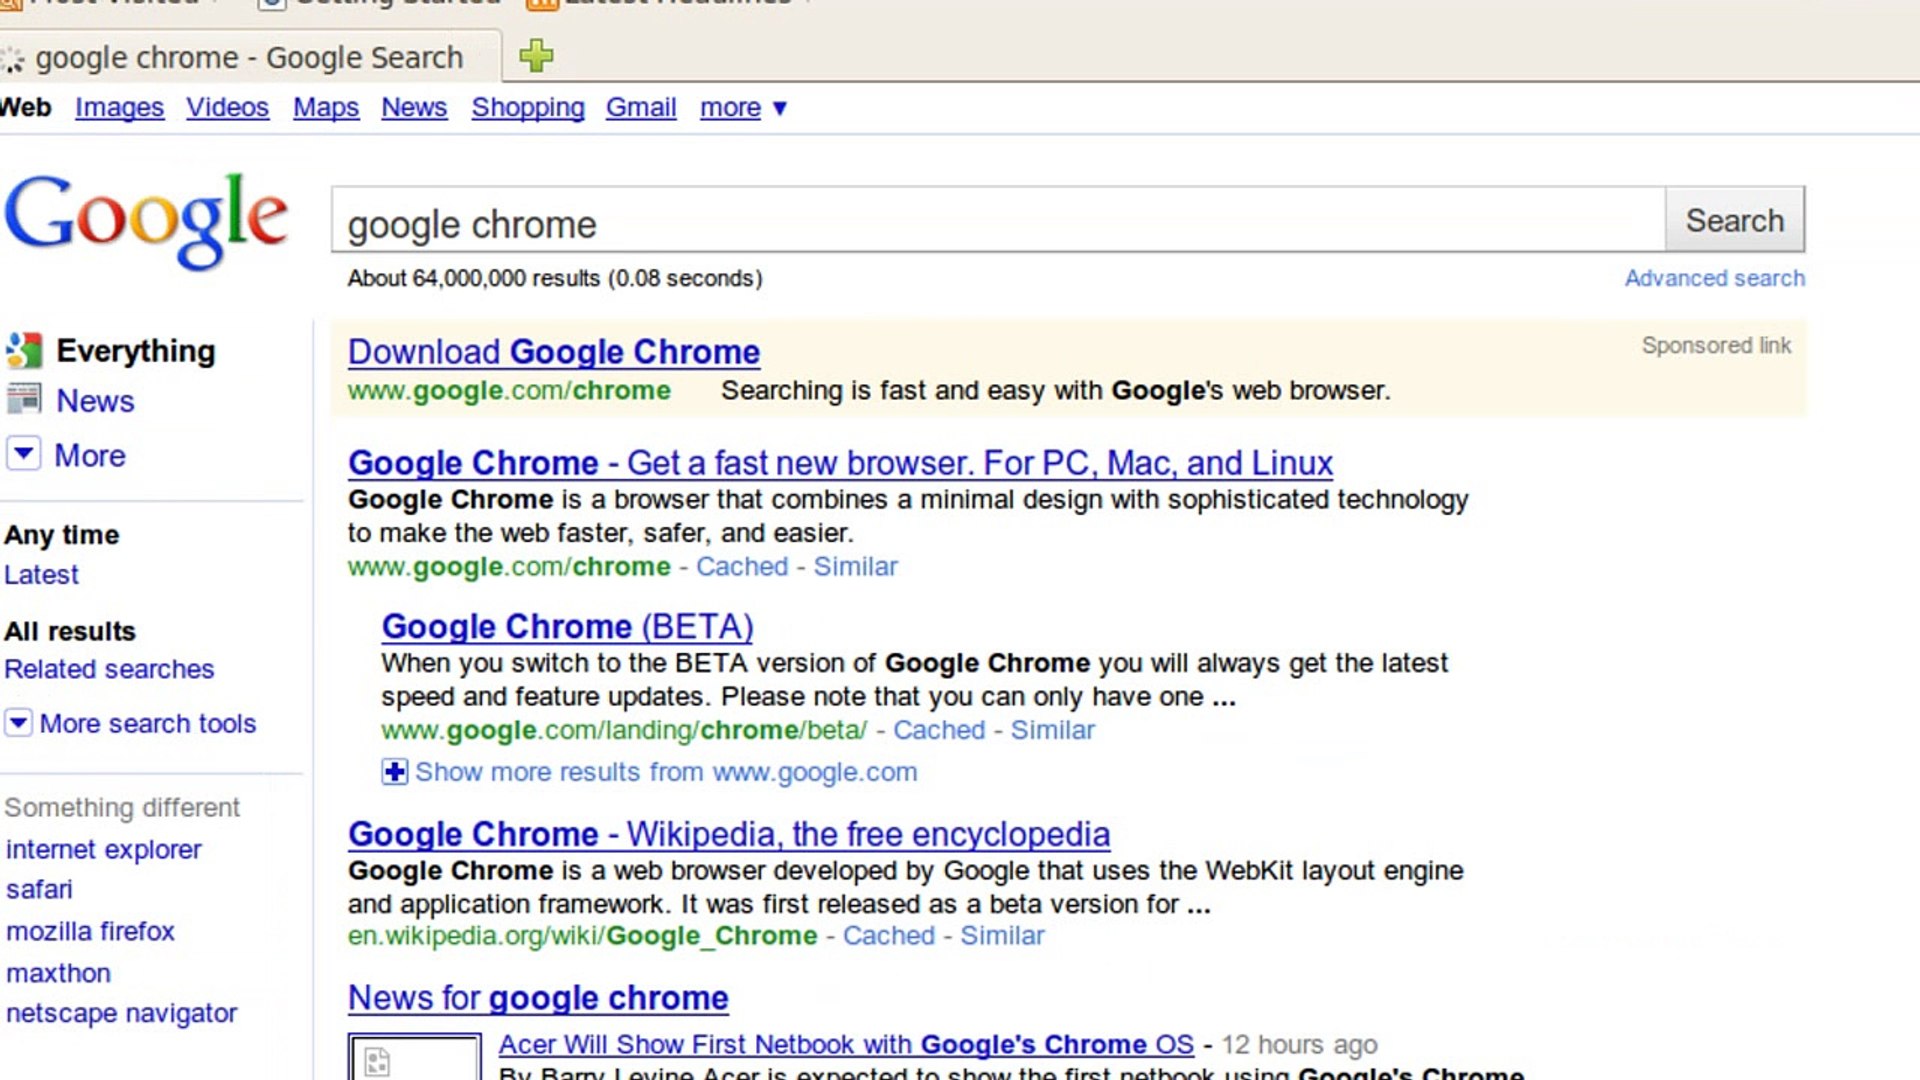The width and height of the screenshot is (1920, 1080).
Task: Click the news article thumbnail placeholder
Action: coord(414,1058)
